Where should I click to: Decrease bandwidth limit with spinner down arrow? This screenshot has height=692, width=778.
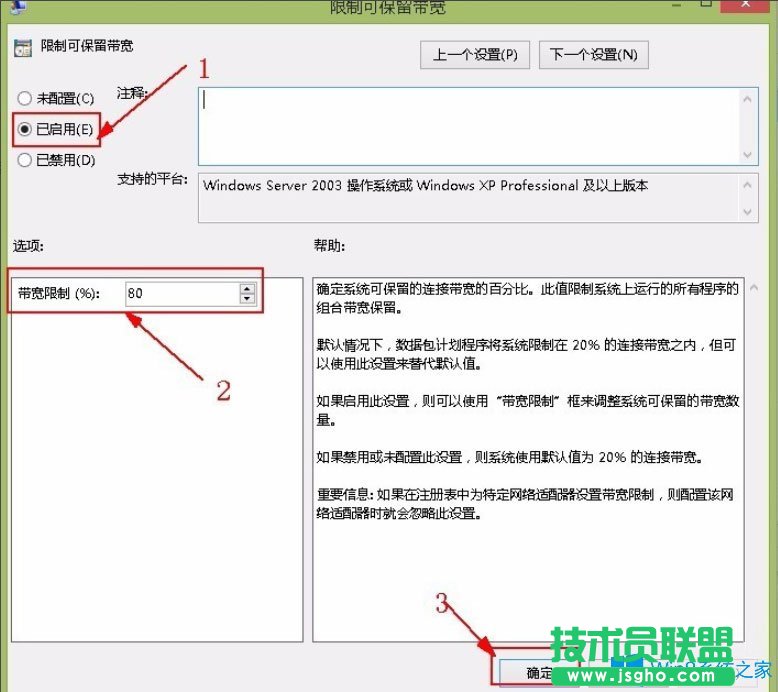247,299
